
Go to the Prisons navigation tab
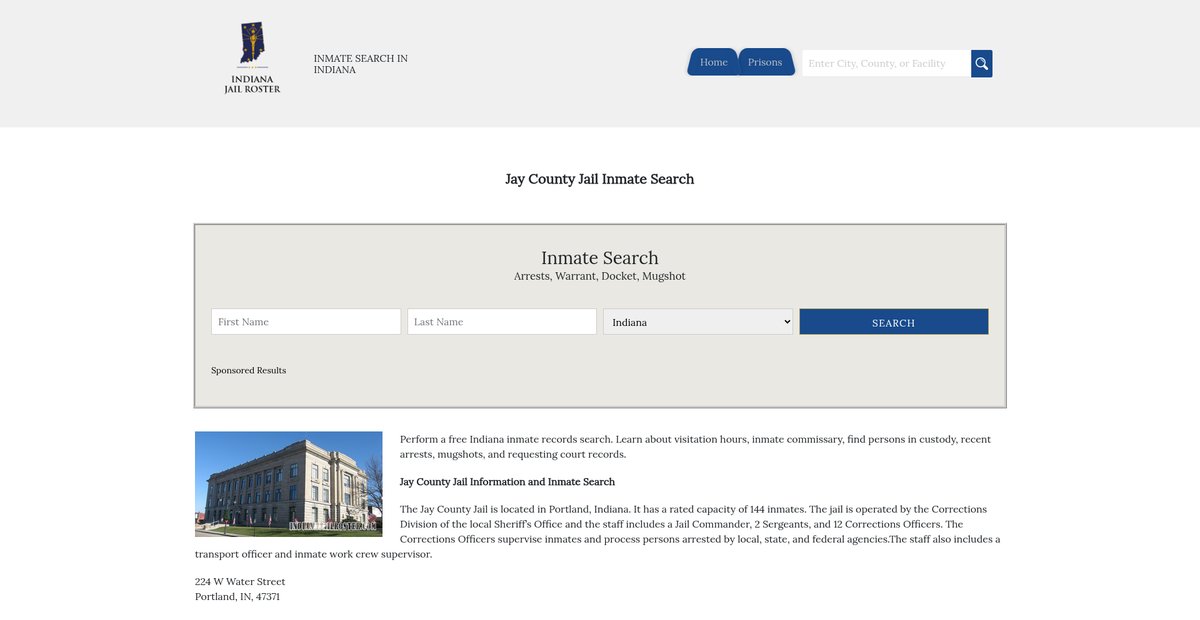[765, 62]
